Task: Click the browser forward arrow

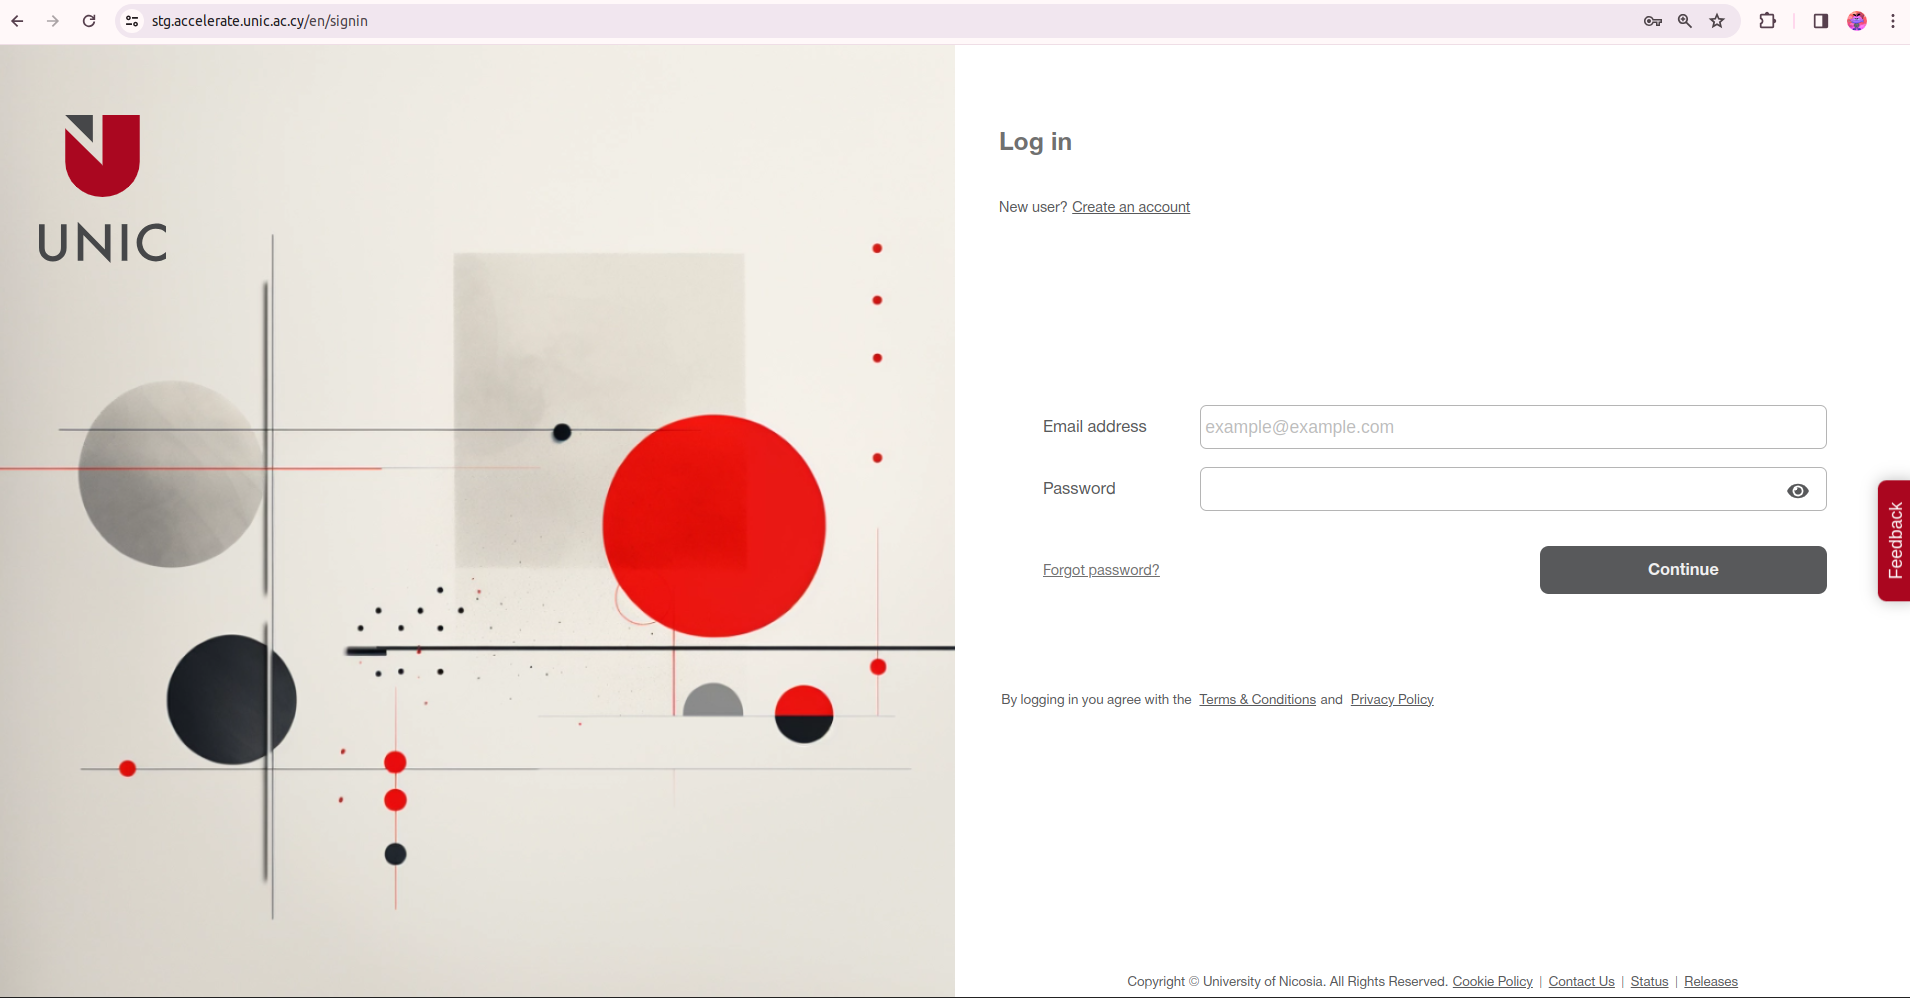Action: (x=53, y=21)
